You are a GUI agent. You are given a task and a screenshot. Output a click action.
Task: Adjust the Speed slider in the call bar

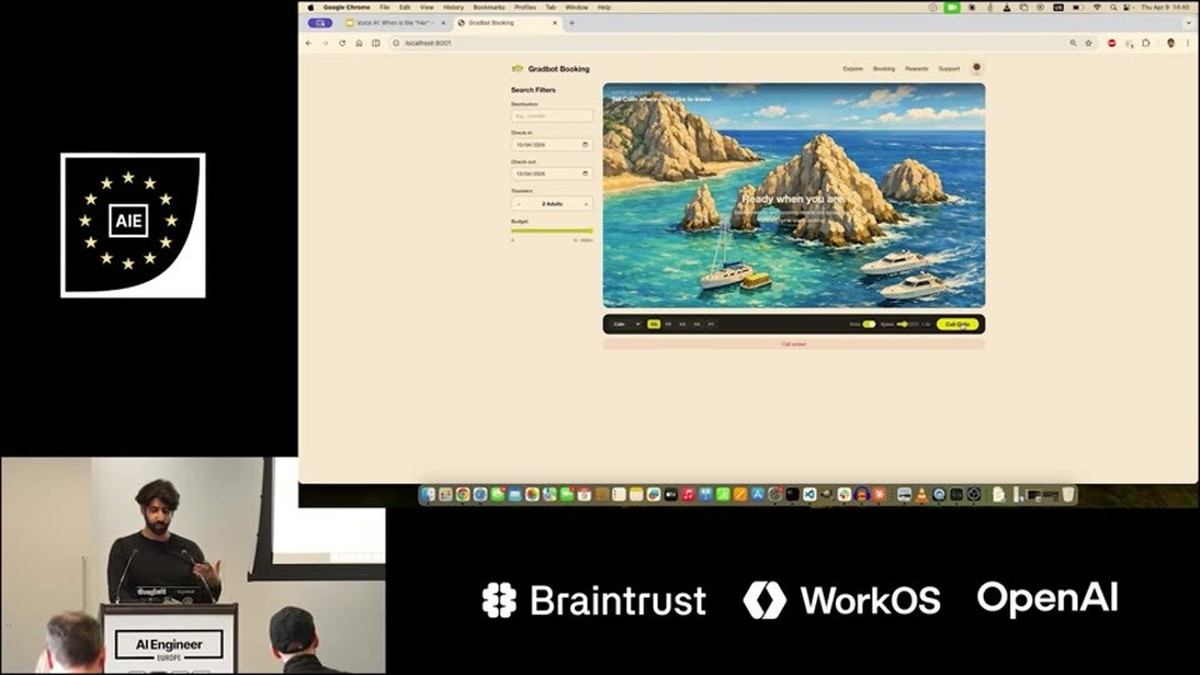pyautogui.click(x=908, y=324)
